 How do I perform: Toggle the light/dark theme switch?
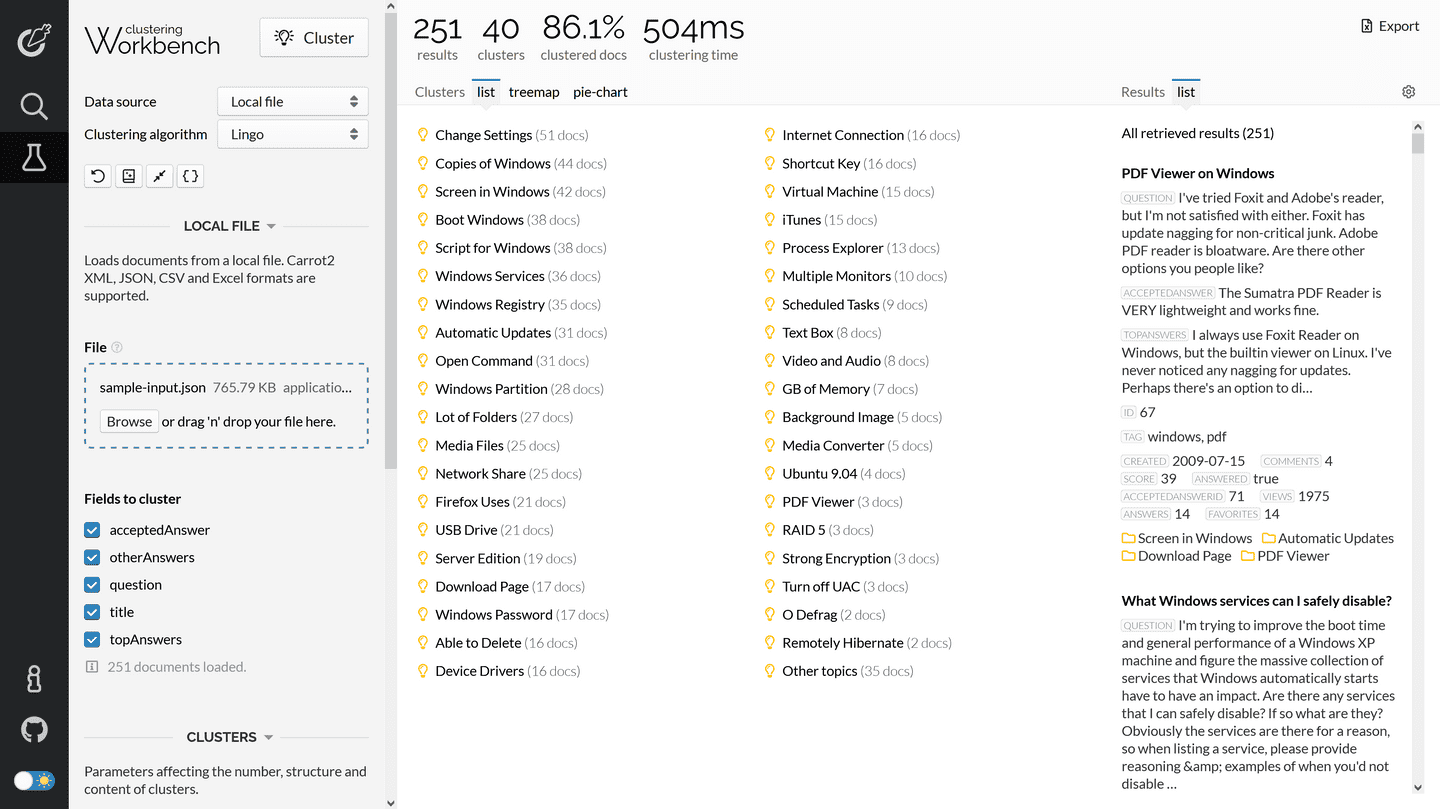coord(34,781)
